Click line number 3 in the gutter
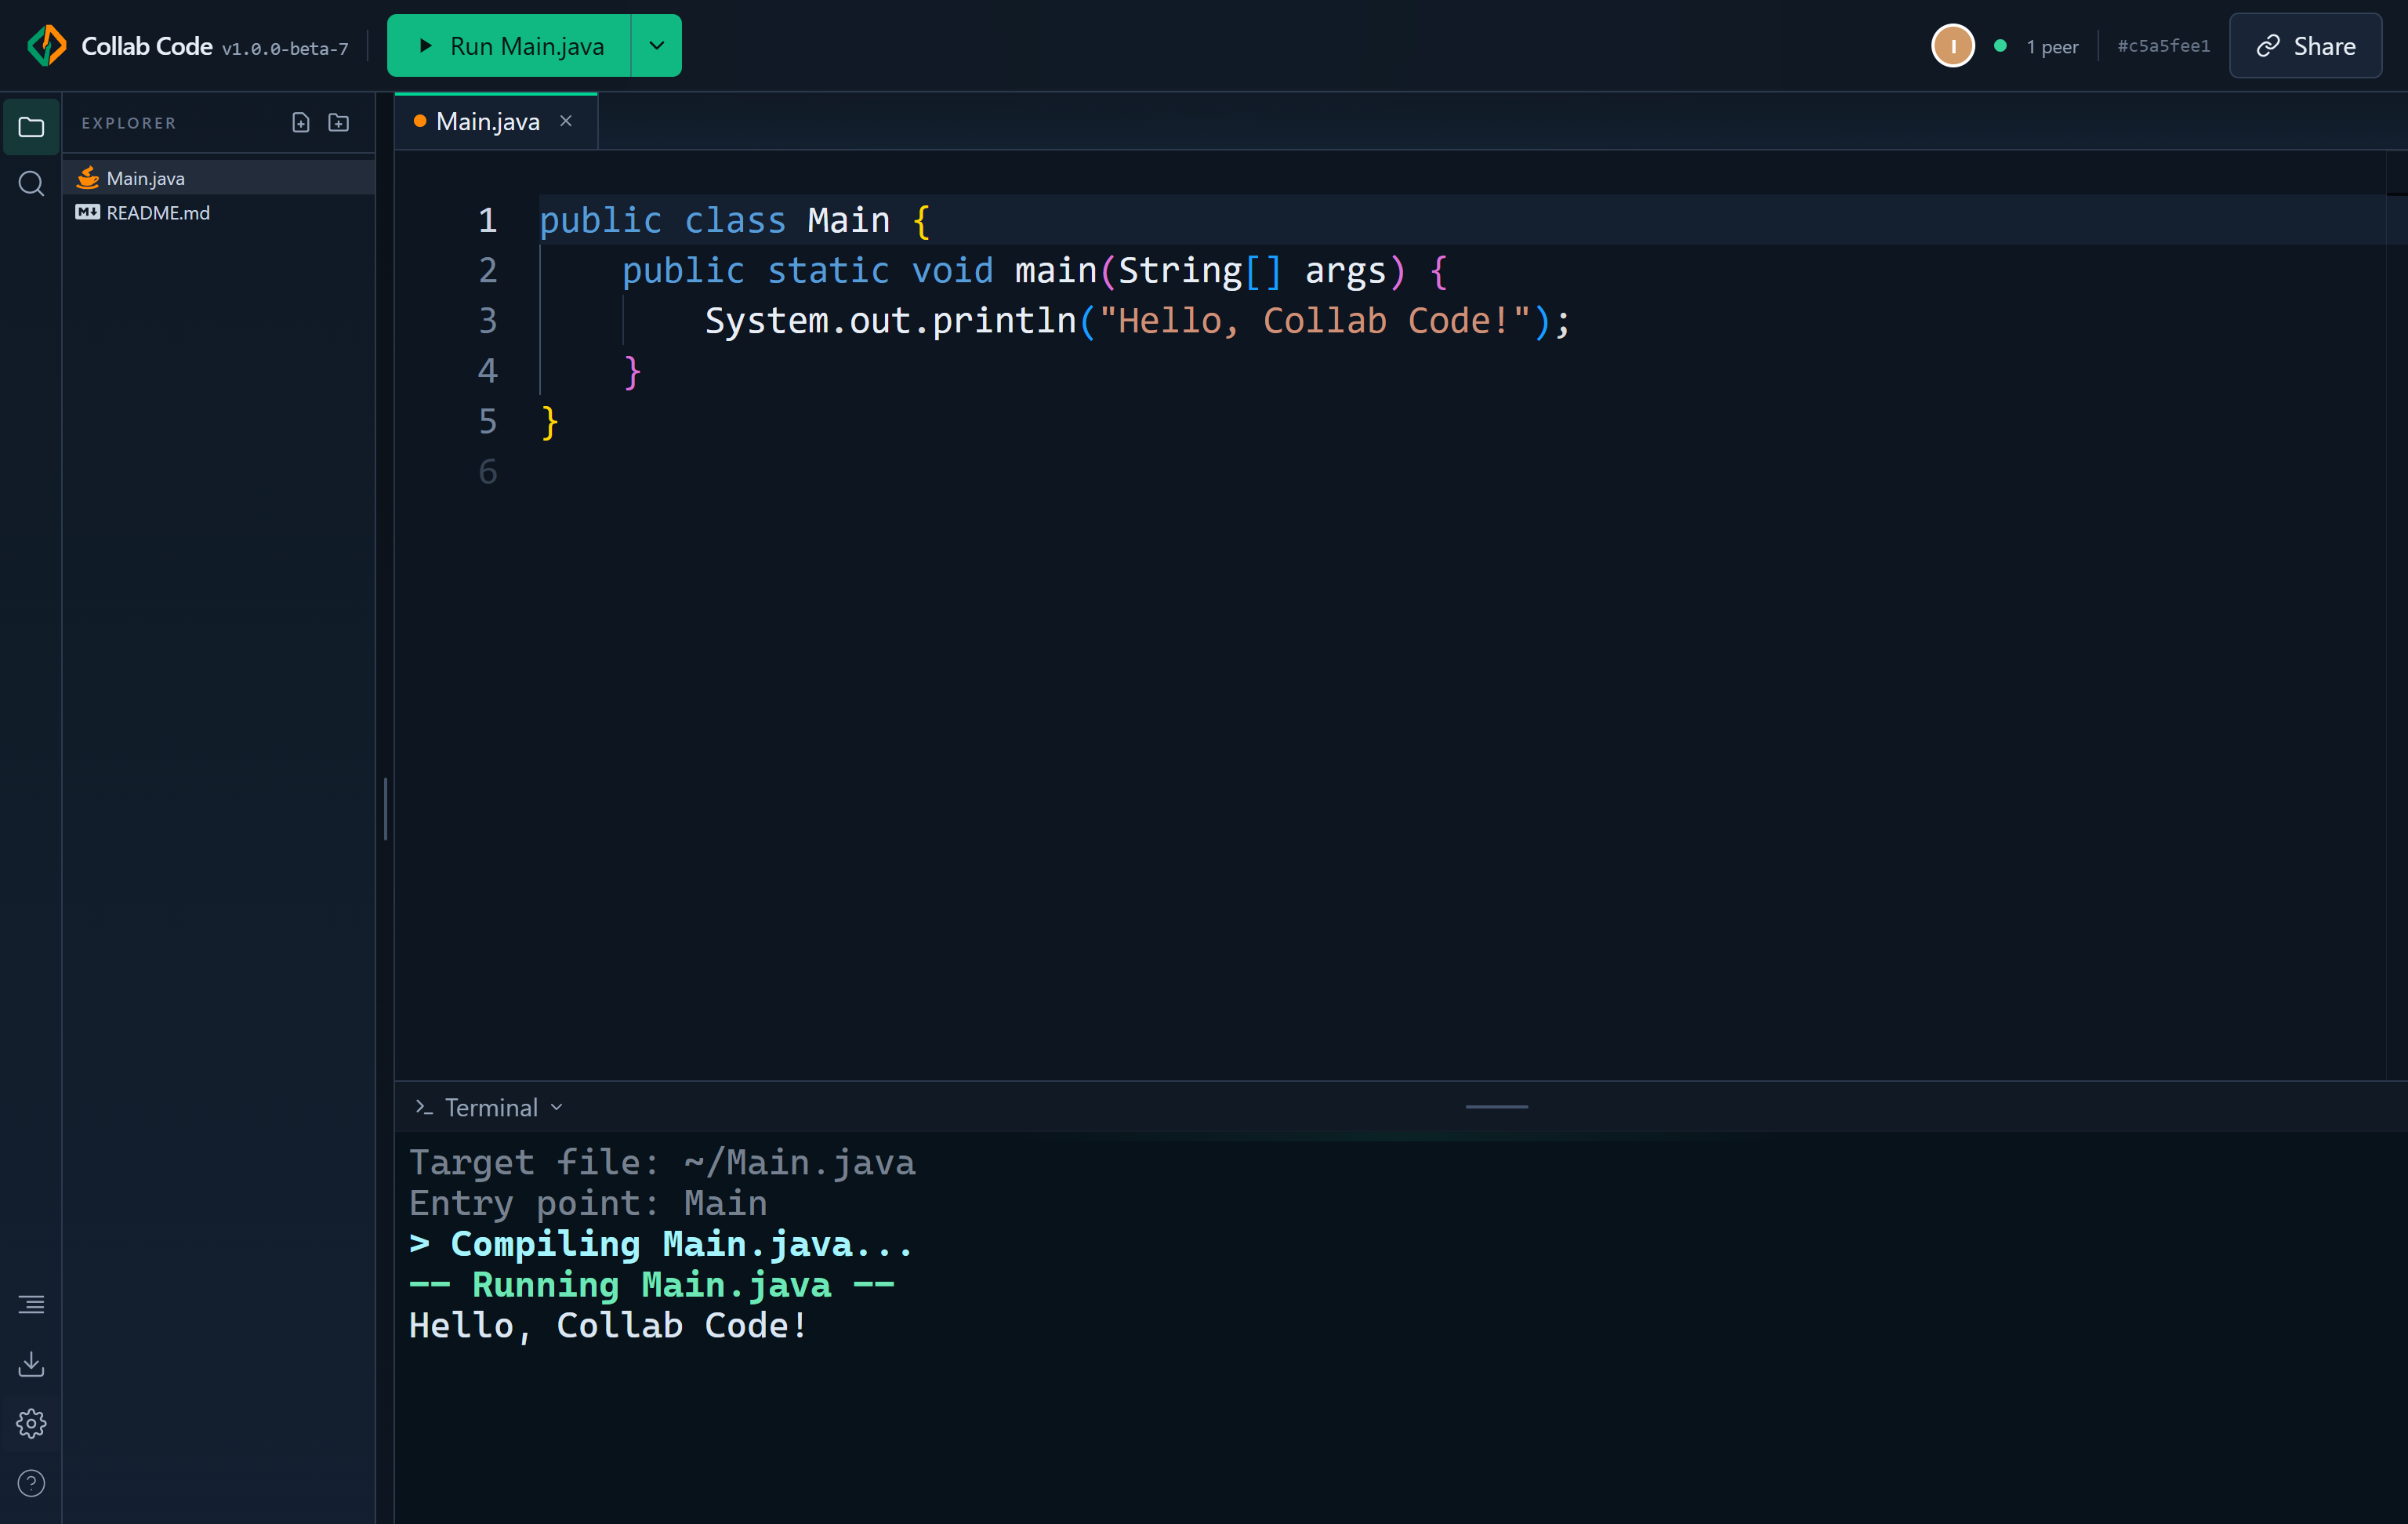This screenshot has height=1524, width=2408. 487,320
